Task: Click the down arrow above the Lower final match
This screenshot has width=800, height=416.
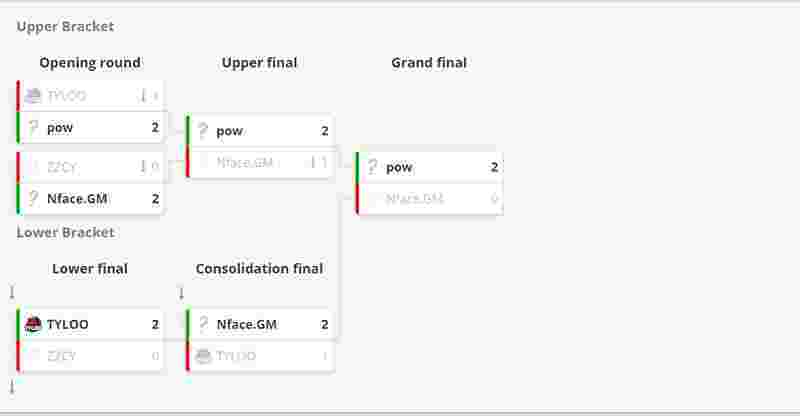Action: (x=12, y=293)
